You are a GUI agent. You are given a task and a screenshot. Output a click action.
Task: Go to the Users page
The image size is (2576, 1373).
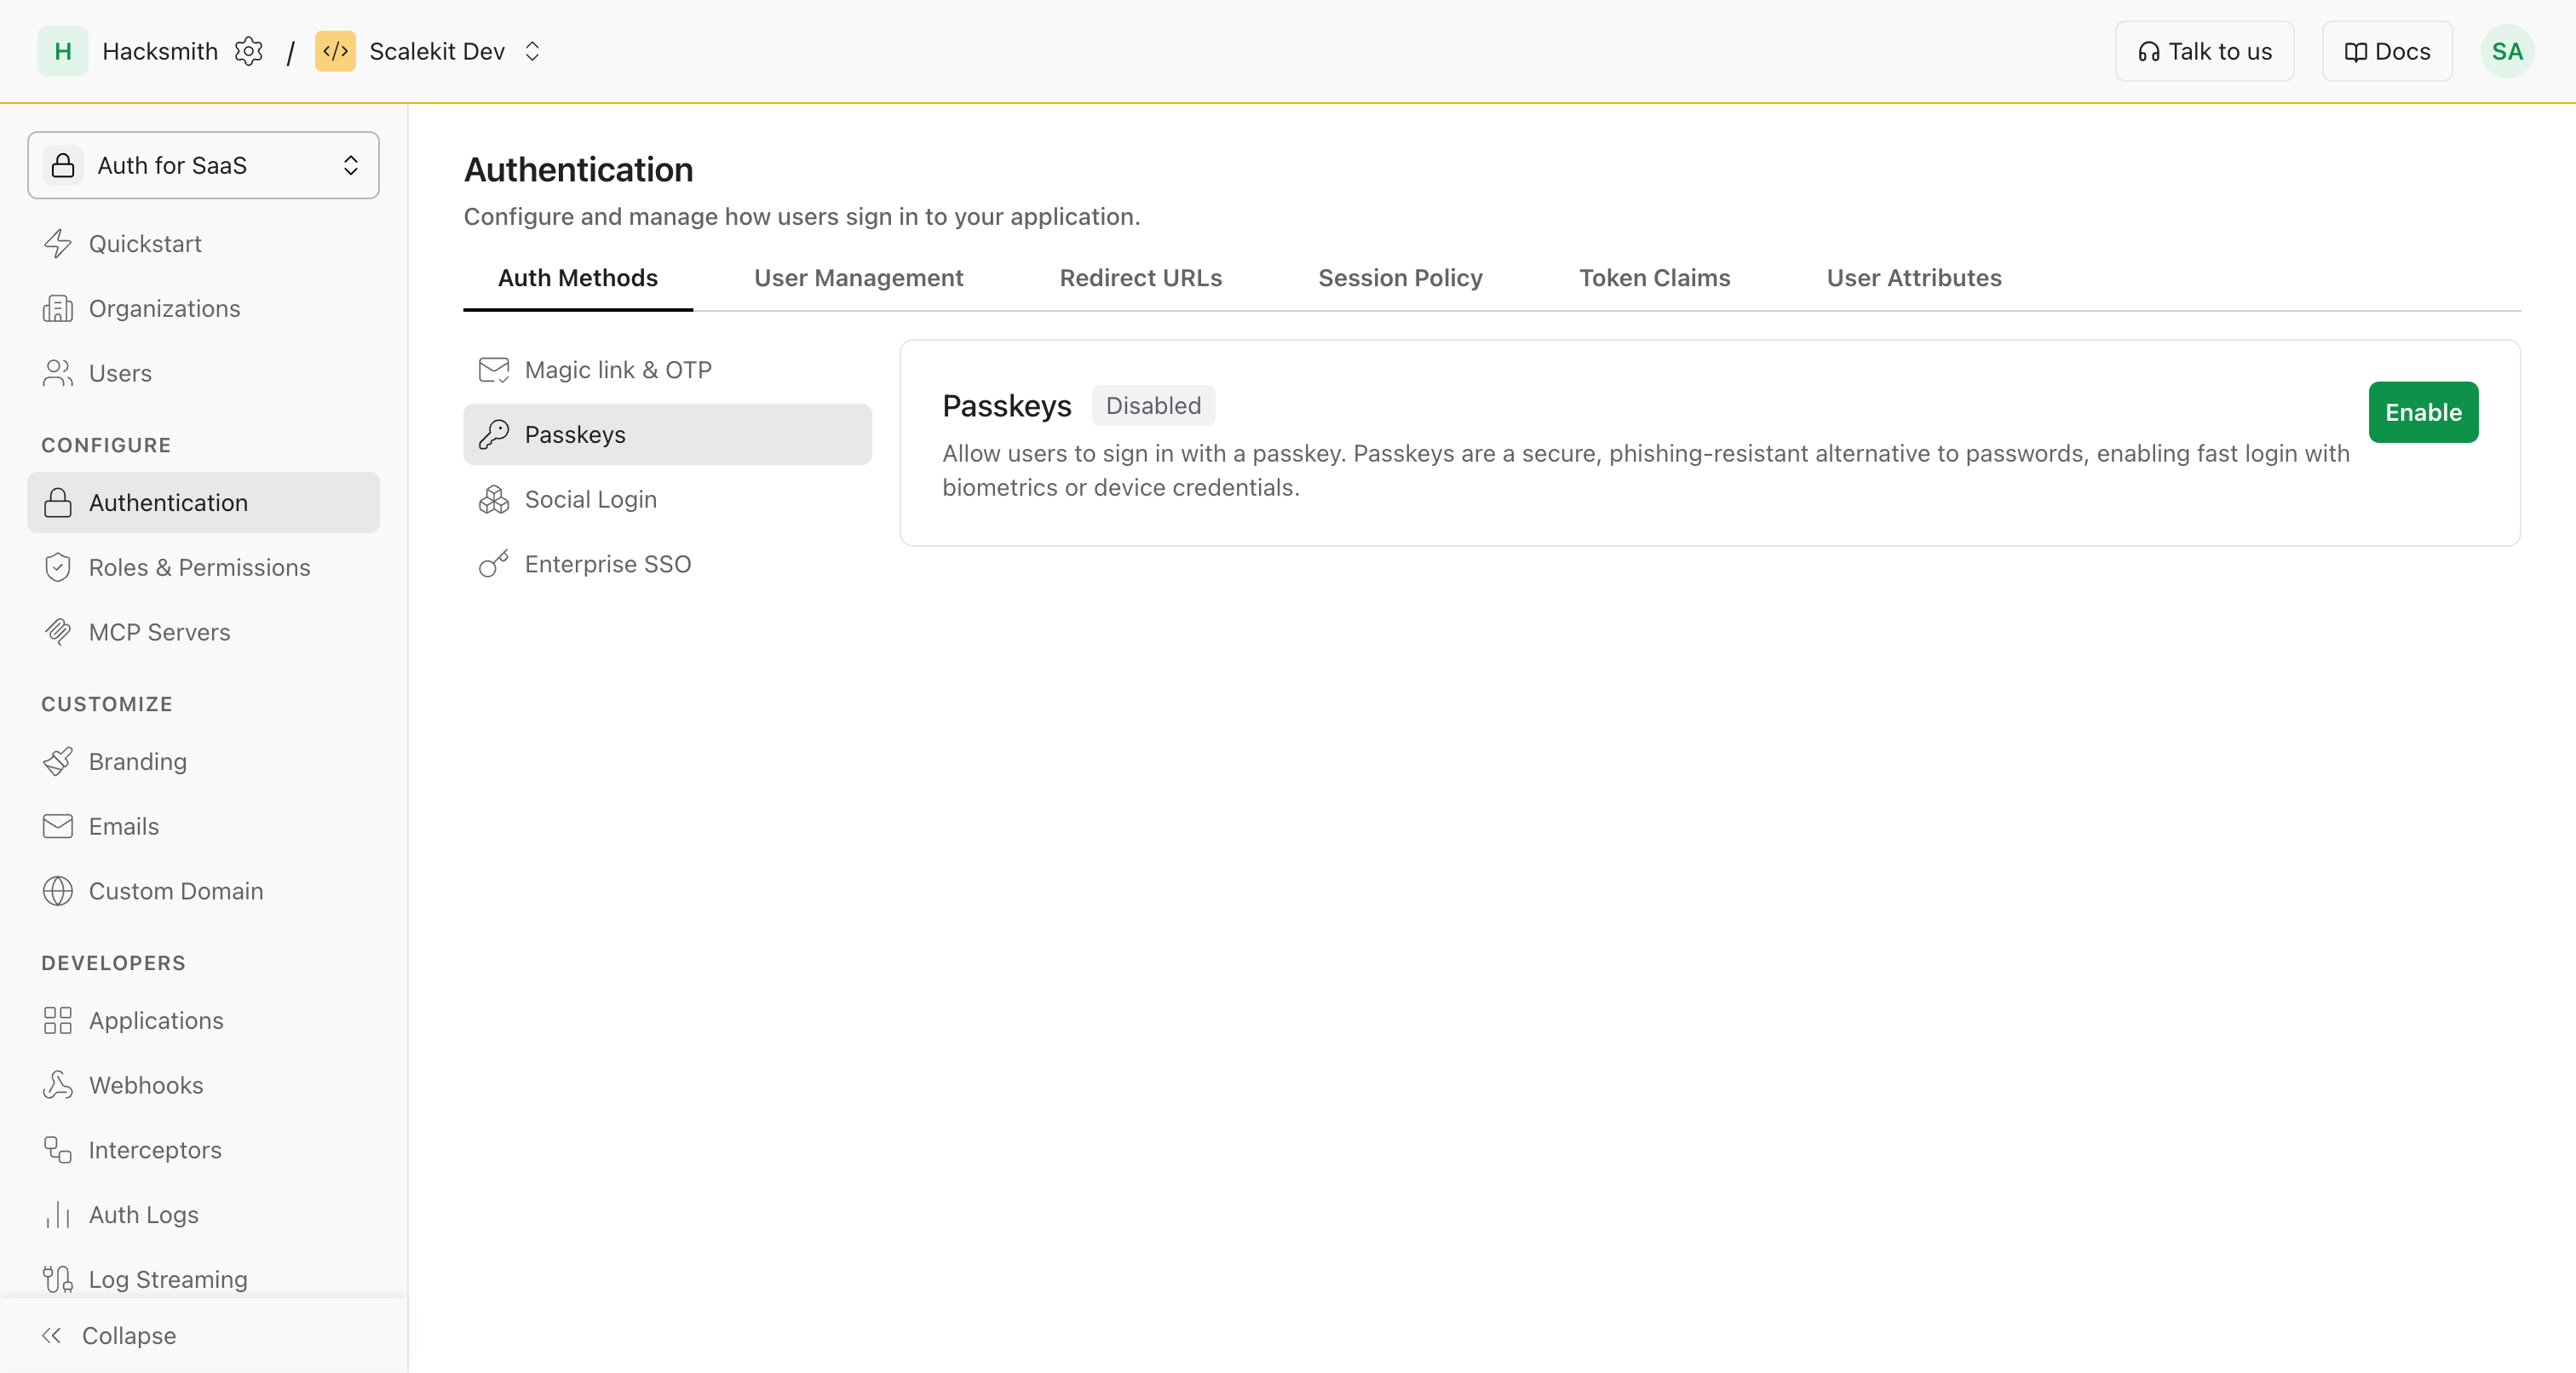[203, 373]
